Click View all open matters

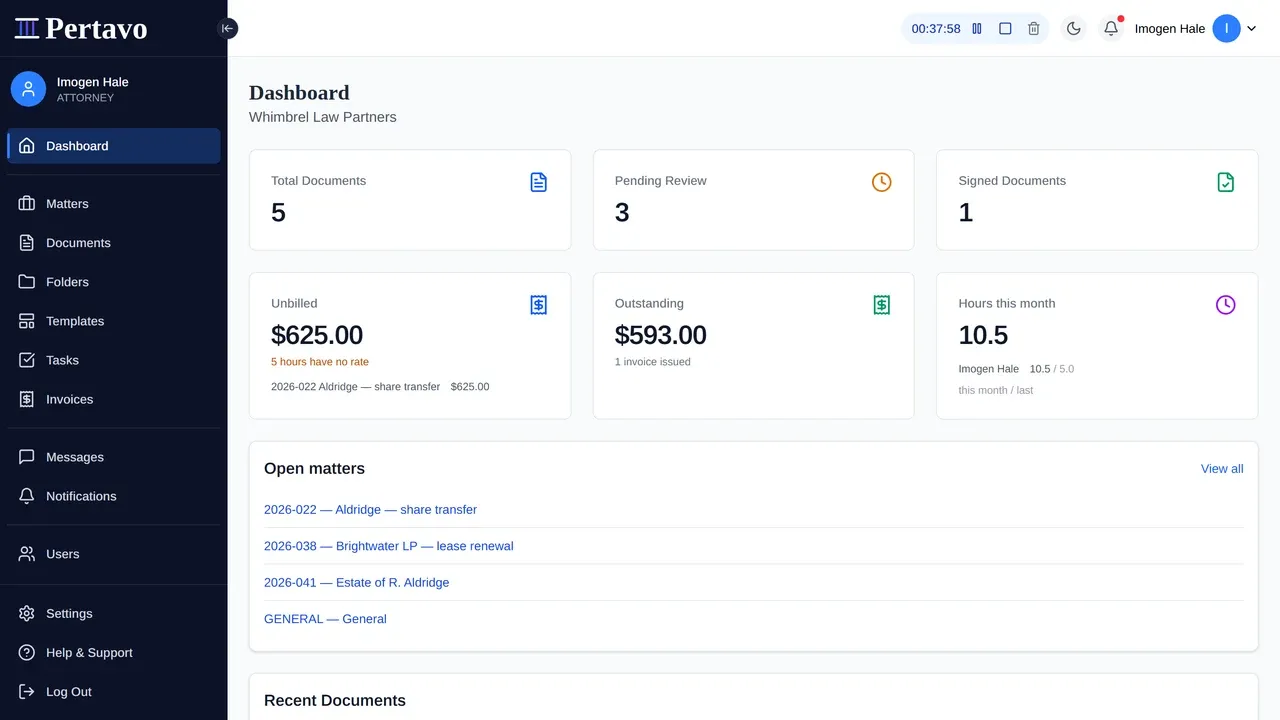pyautogui.click(x=1222, y=469)
